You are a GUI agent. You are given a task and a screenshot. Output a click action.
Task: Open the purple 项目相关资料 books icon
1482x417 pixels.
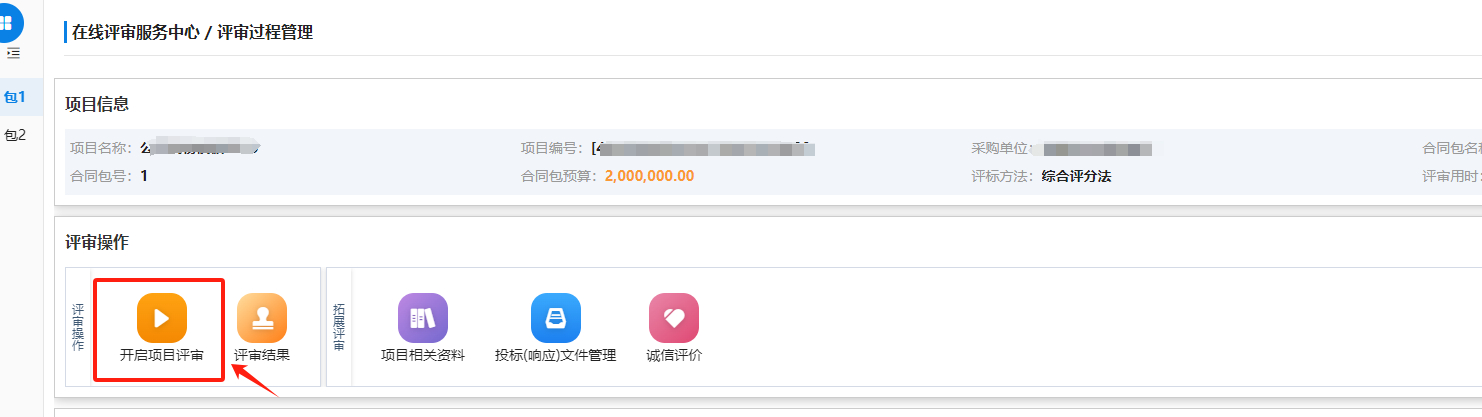[x=423, y=318]
